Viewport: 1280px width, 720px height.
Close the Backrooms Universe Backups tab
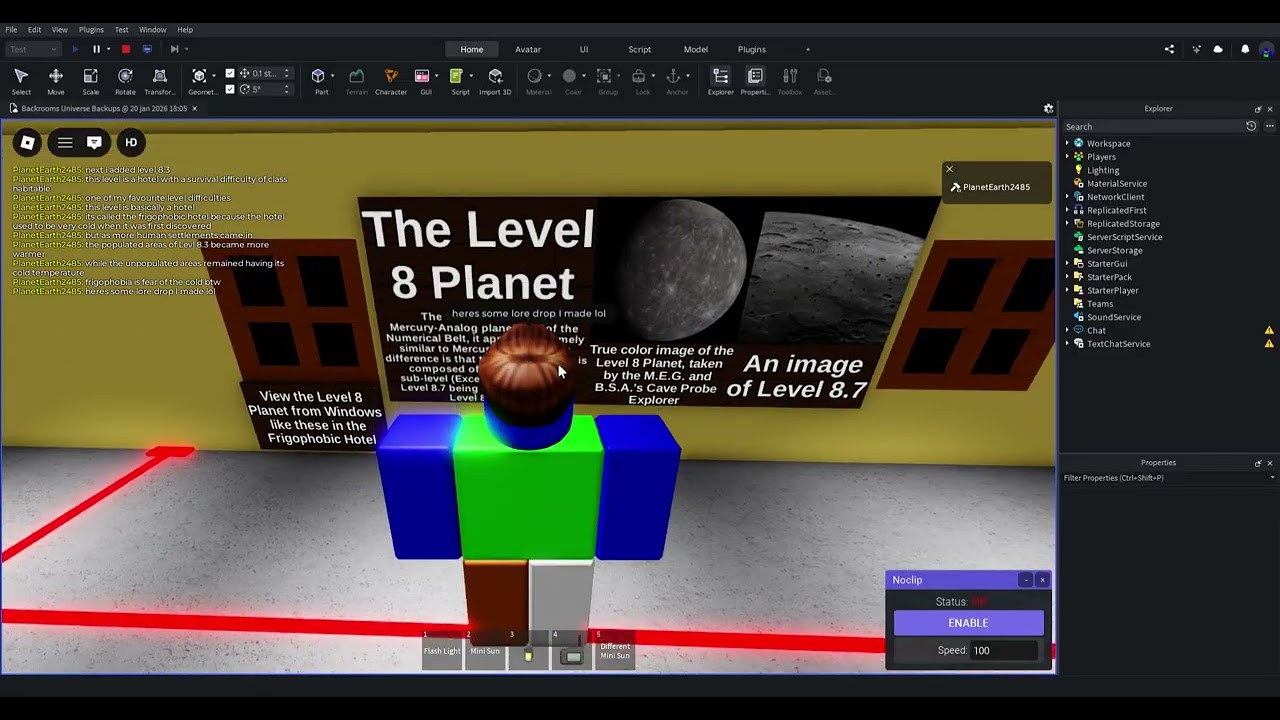tap(194, 108)
